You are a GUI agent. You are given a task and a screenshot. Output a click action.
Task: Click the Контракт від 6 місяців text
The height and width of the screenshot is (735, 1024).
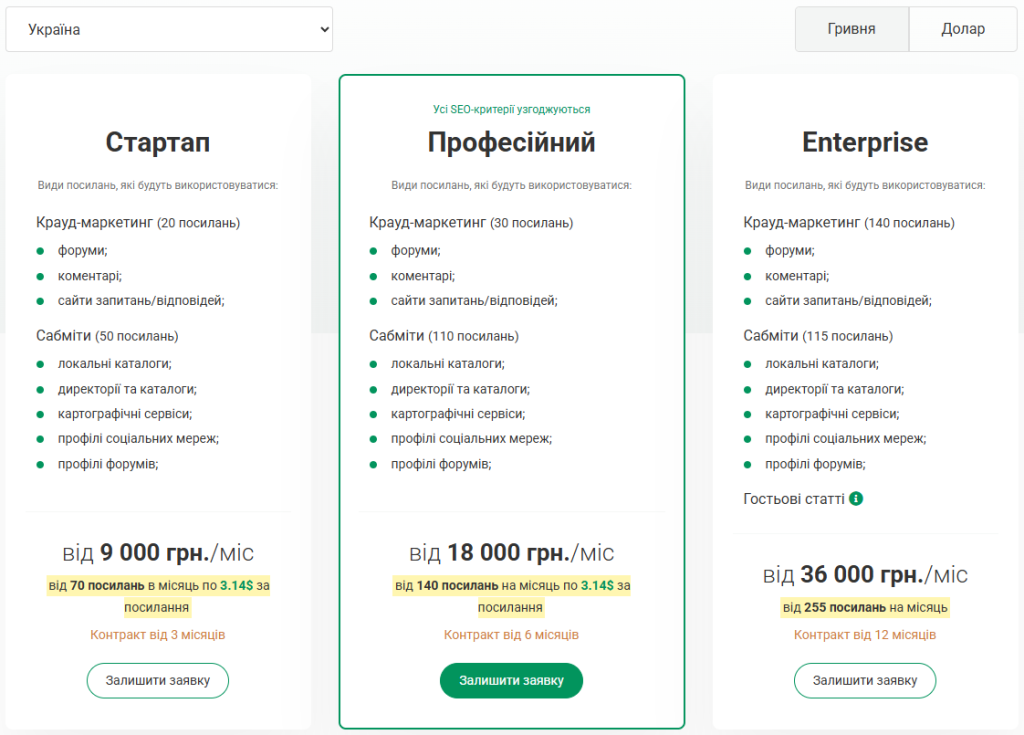click(x=511, y=635)
